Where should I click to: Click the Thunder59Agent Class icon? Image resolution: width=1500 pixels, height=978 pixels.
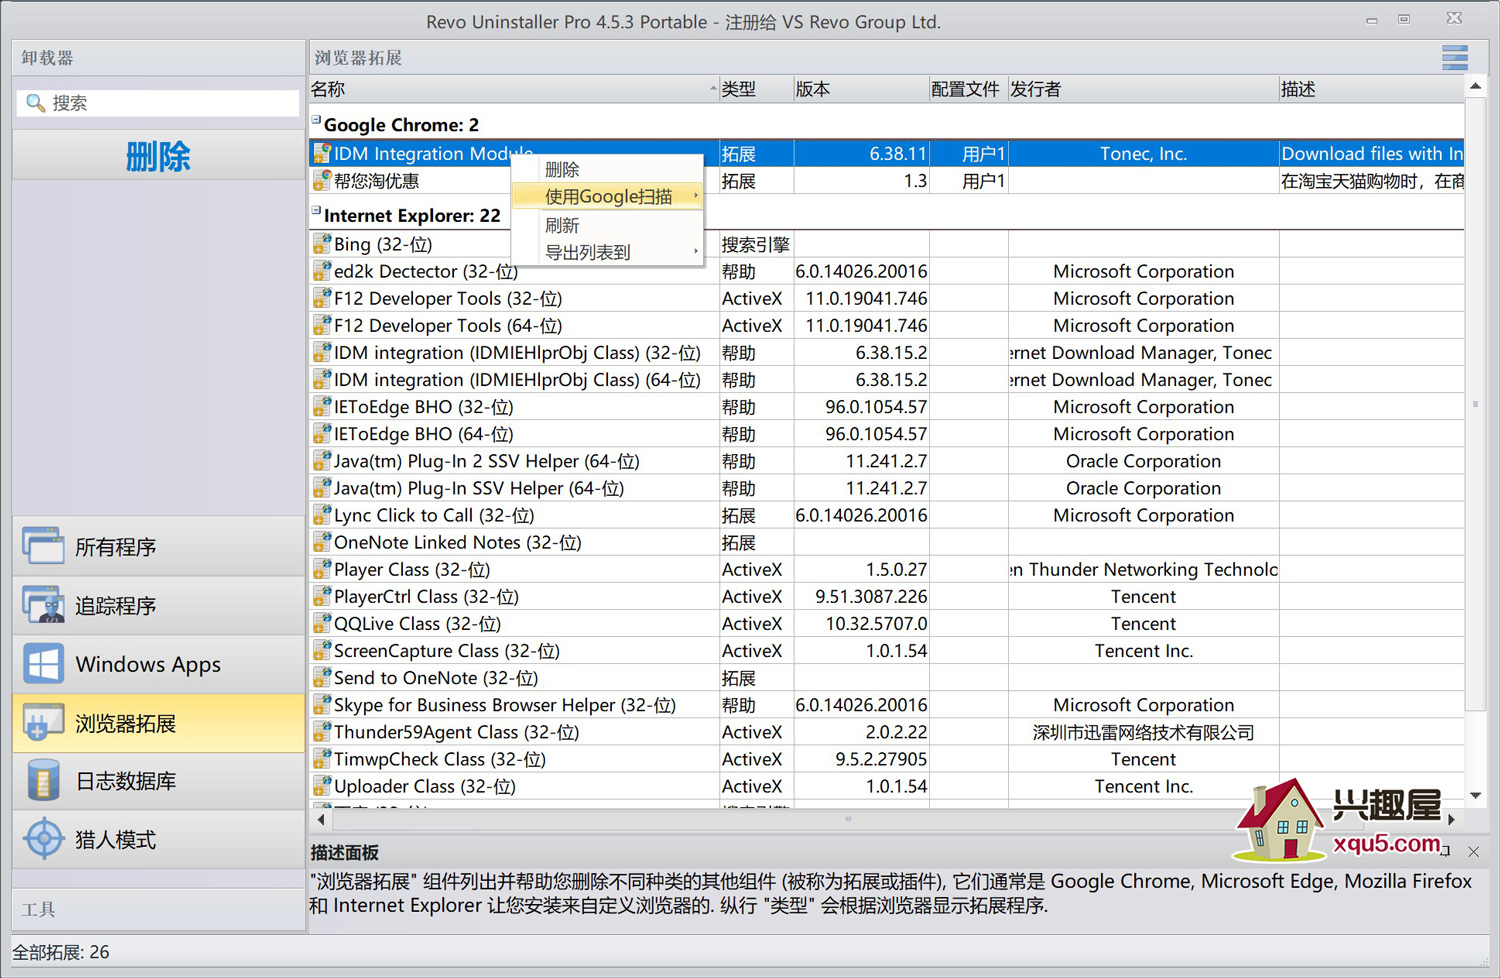[x=321, y=732]
